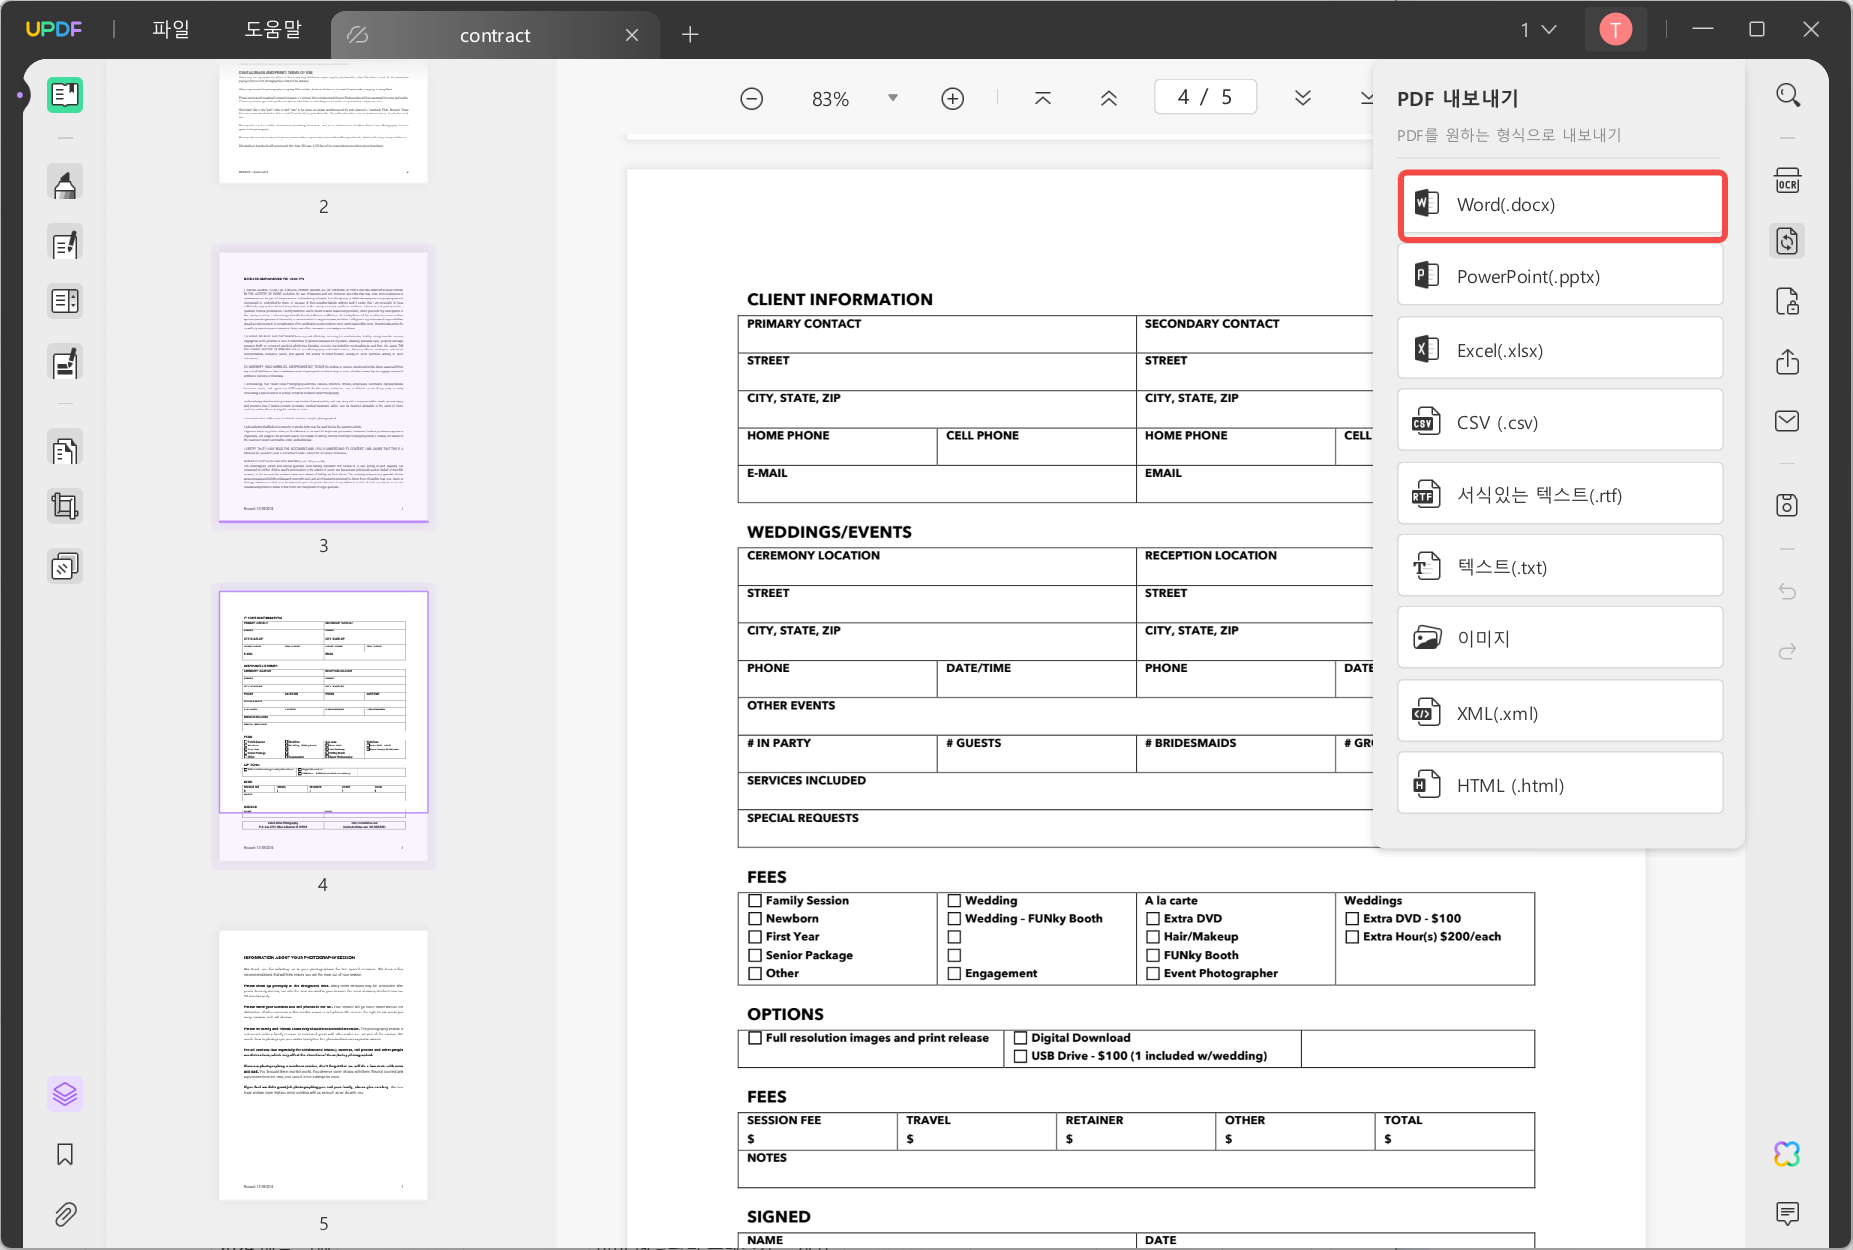Run OCR text recognition
The height and width of the screenshot is (1250, 1853).
point(1788,181)
